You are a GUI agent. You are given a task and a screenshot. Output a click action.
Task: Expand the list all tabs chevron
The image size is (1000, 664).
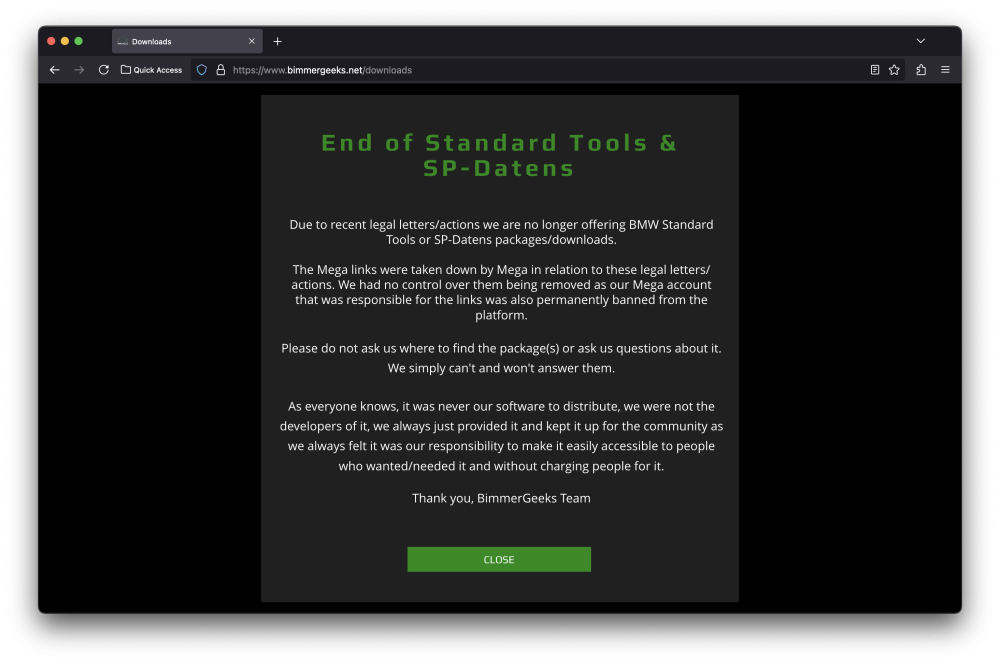[x=920, y=41]
